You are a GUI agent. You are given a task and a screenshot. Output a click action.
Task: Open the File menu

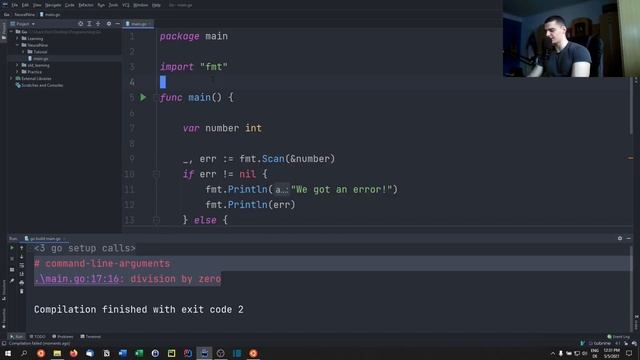tap(15, 5)
